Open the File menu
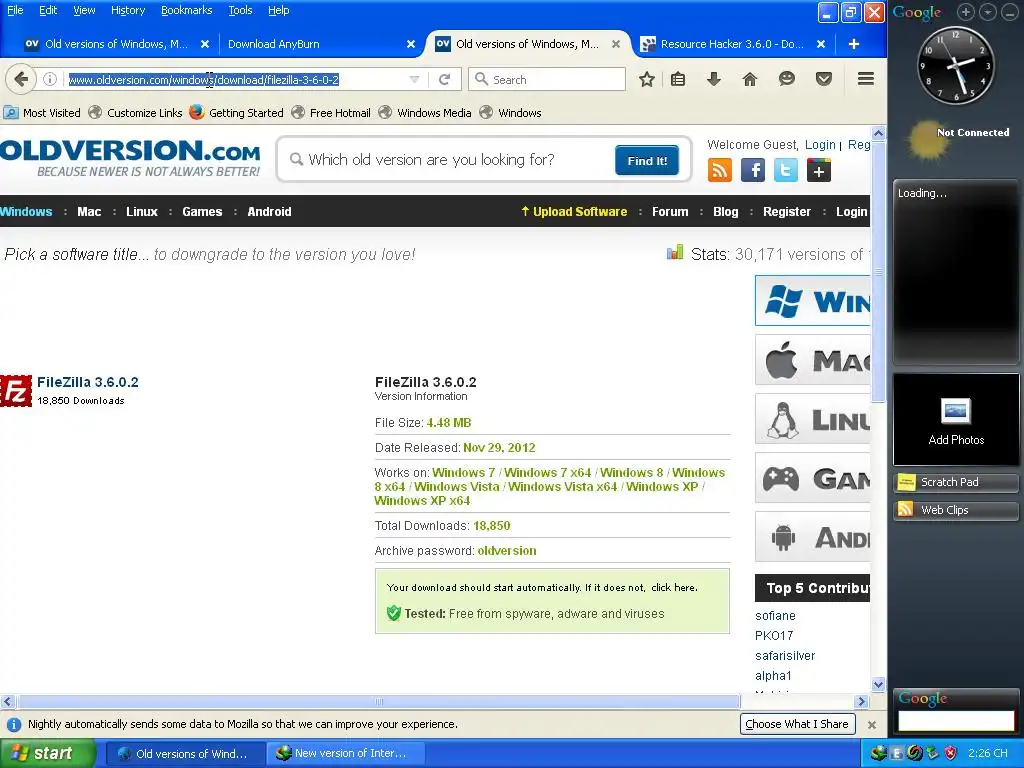 15,10
